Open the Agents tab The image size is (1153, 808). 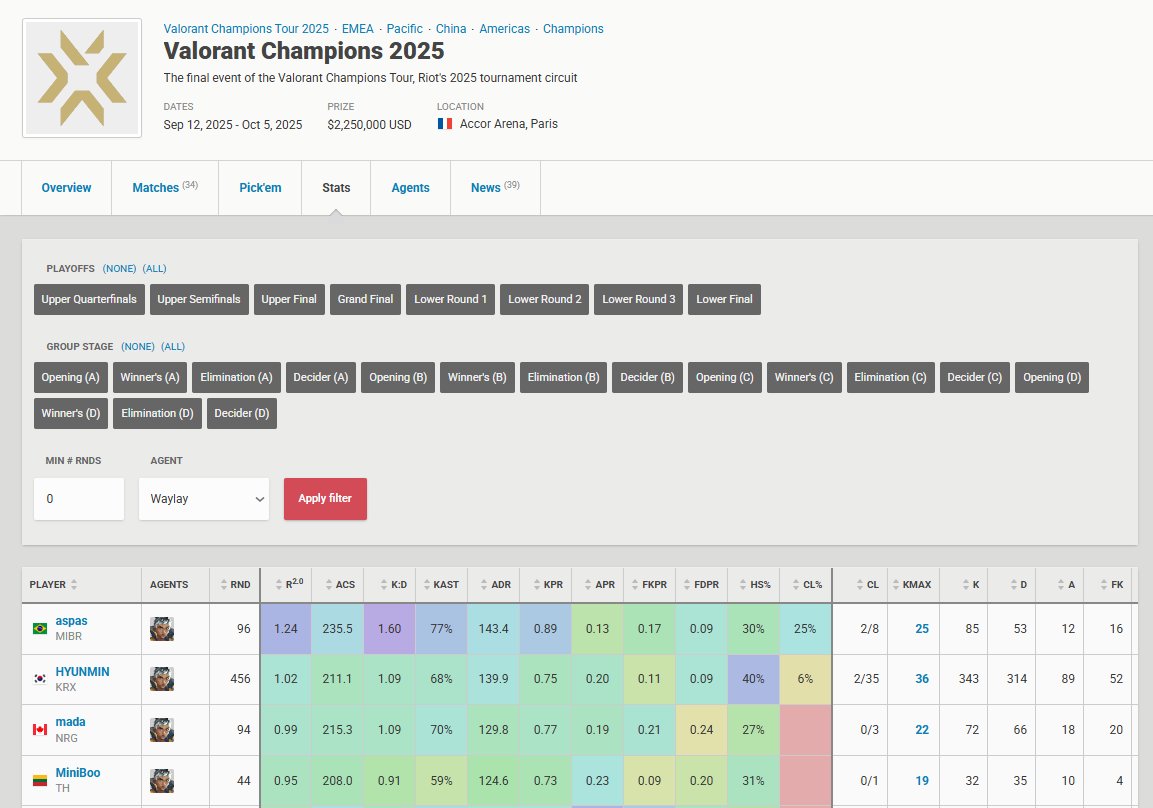coord(410,187)
